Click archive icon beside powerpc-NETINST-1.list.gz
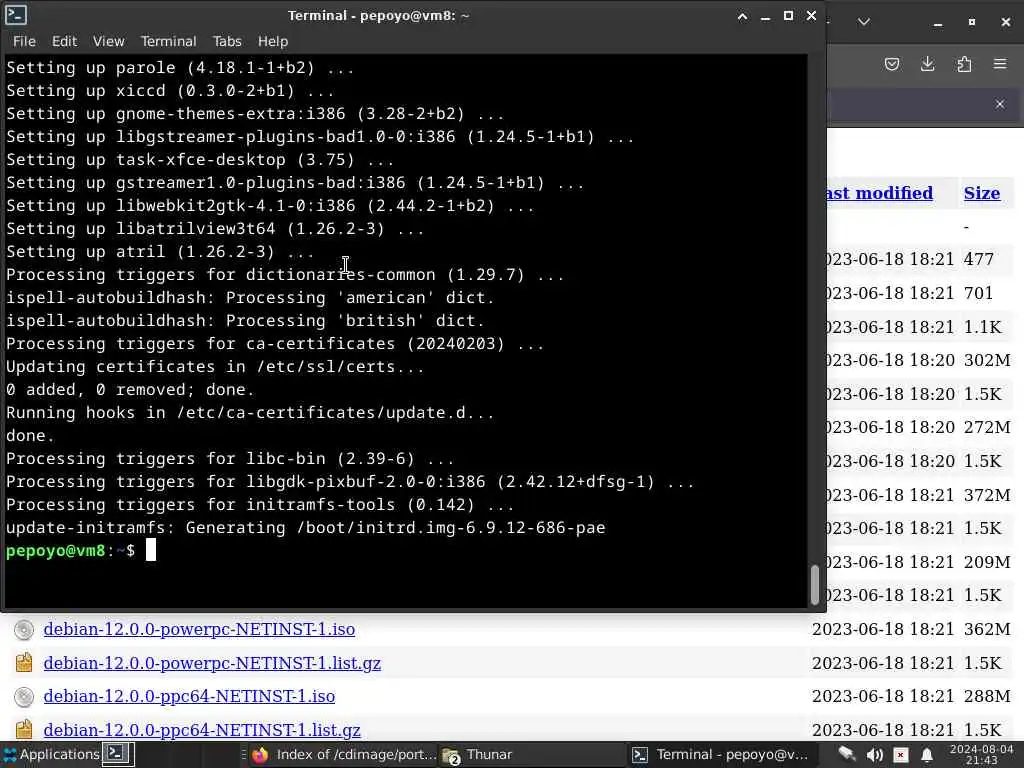1024x768 pixels. [x=24, y=663]
